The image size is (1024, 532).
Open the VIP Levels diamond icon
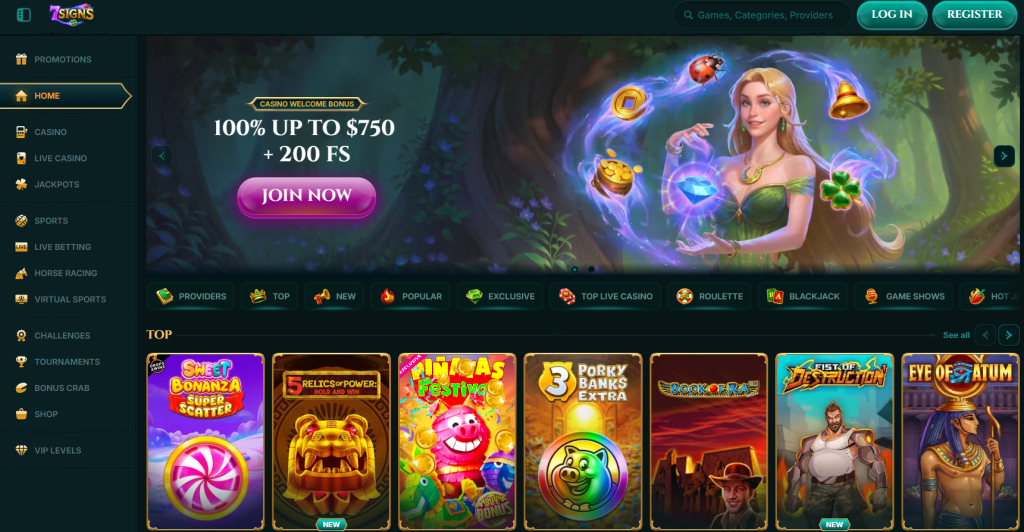click(22, 450)
